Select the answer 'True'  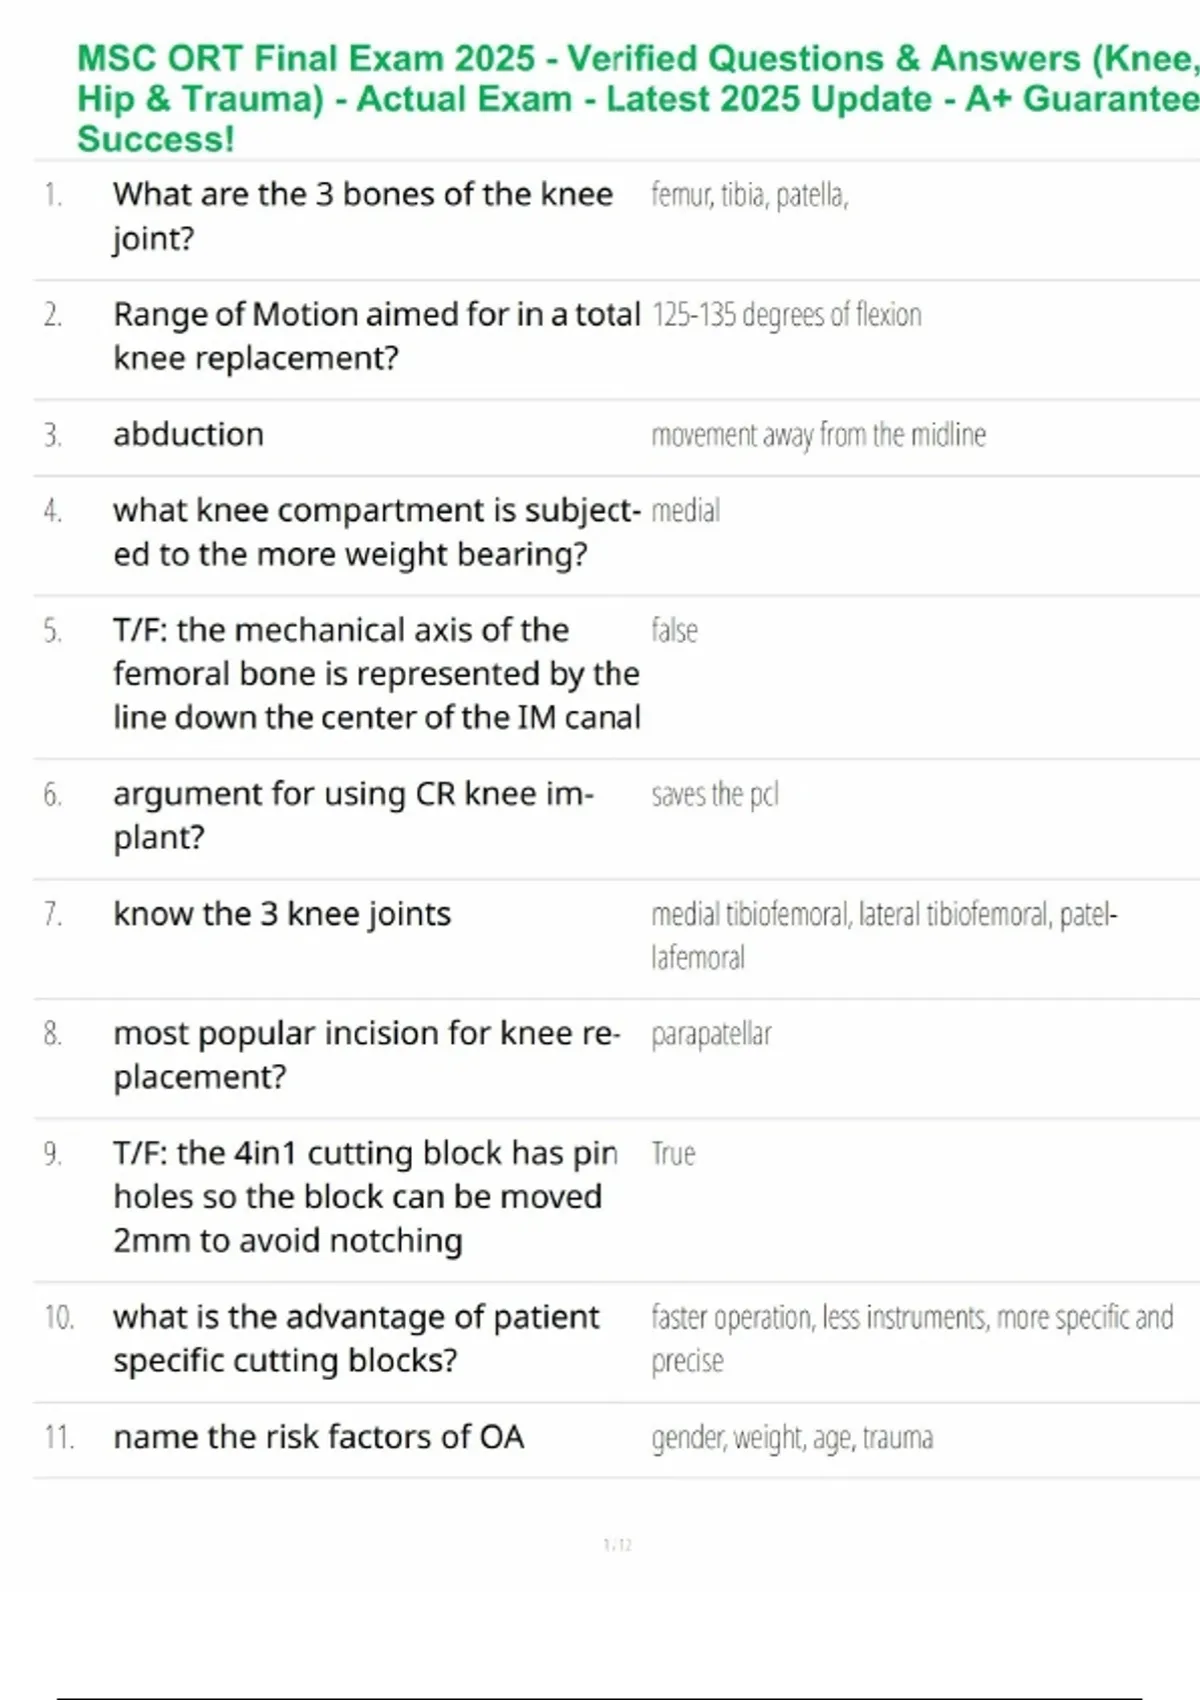673,1154
